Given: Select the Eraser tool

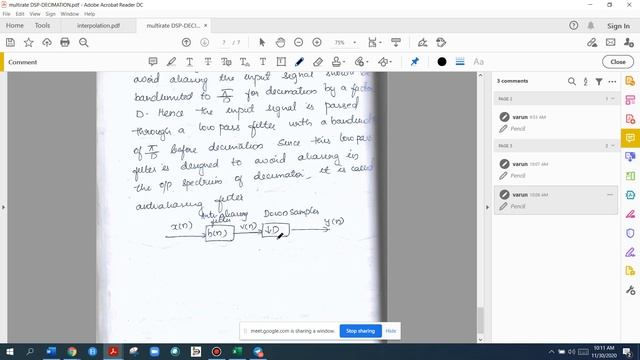Looking at the screenshot, I should [x=318, y=62].
